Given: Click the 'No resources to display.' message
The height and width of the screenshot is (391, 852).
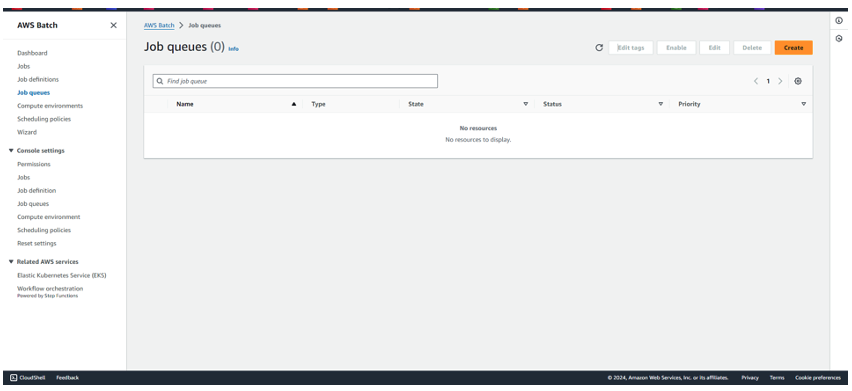Looking at the screenshot, I should point(478,140).
